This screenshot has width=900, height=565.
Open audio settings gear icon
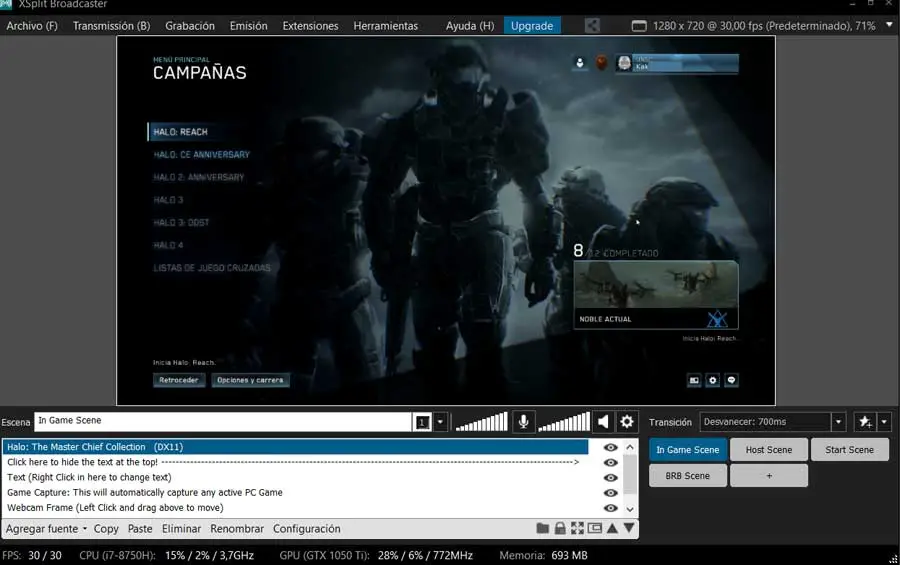click(x=627, y=422)
